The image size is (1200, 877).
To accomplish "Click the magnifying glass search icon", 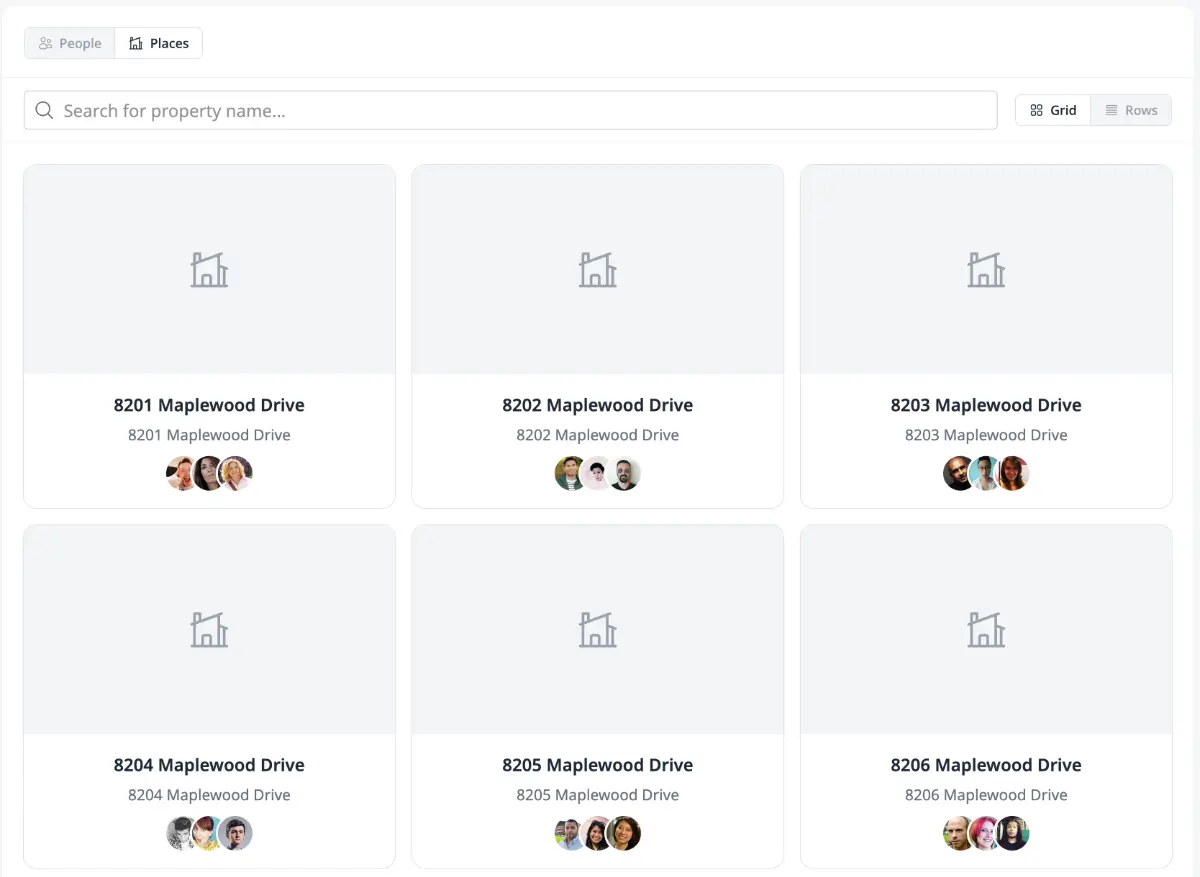I will (x=44, y=110).
